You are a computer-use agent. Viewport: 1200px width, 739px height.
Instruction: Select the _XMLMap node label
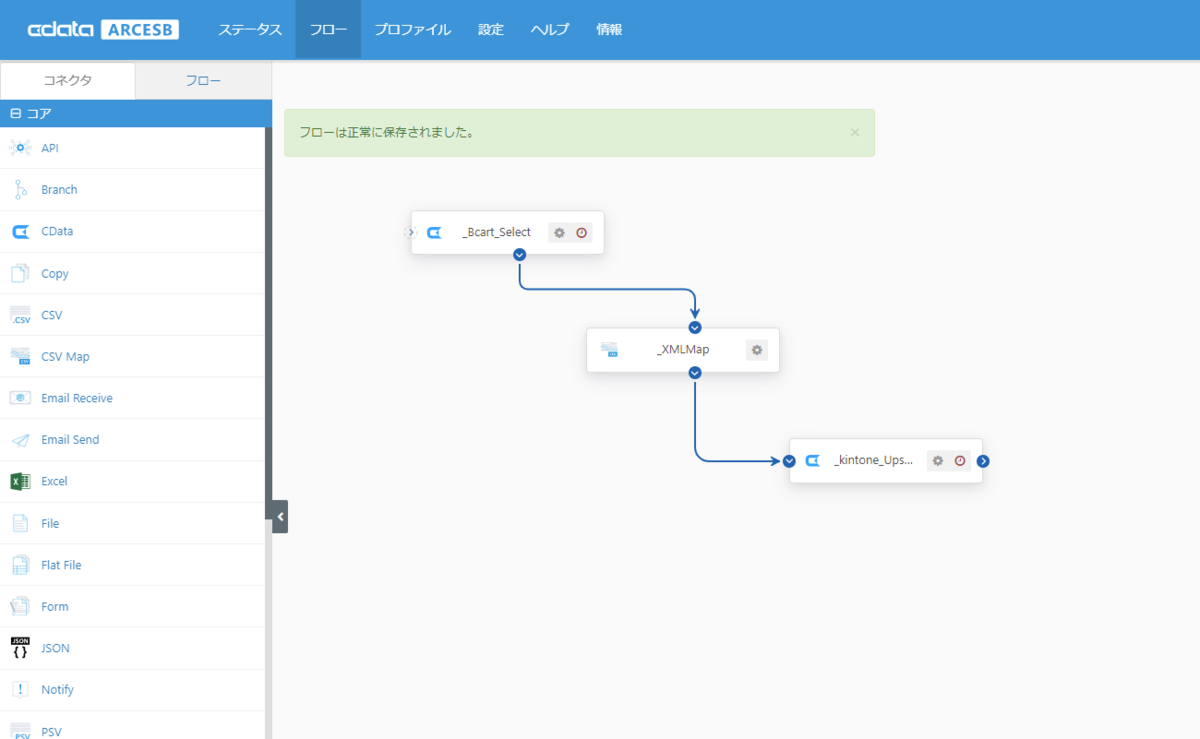pos(683,350)
